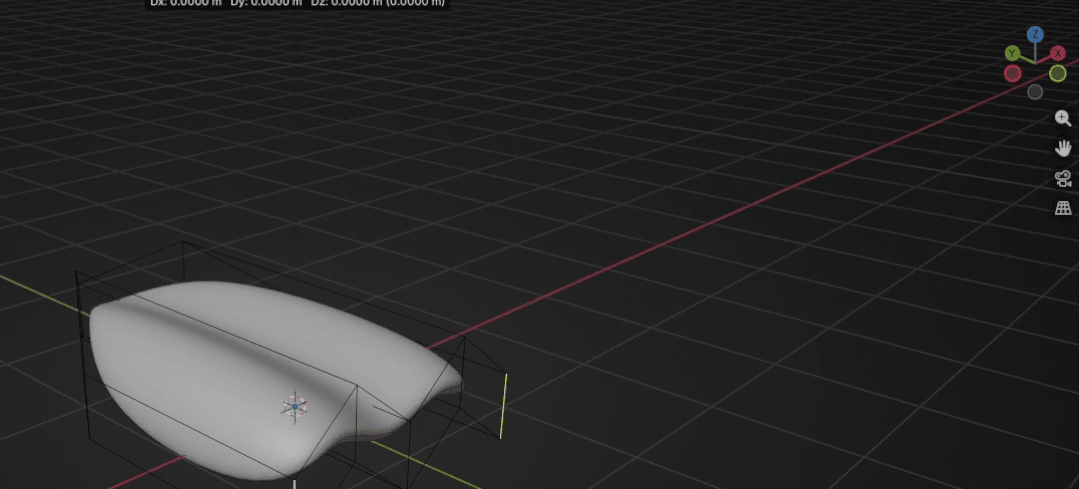Snap view to the red X axis

pos(1057,52)
